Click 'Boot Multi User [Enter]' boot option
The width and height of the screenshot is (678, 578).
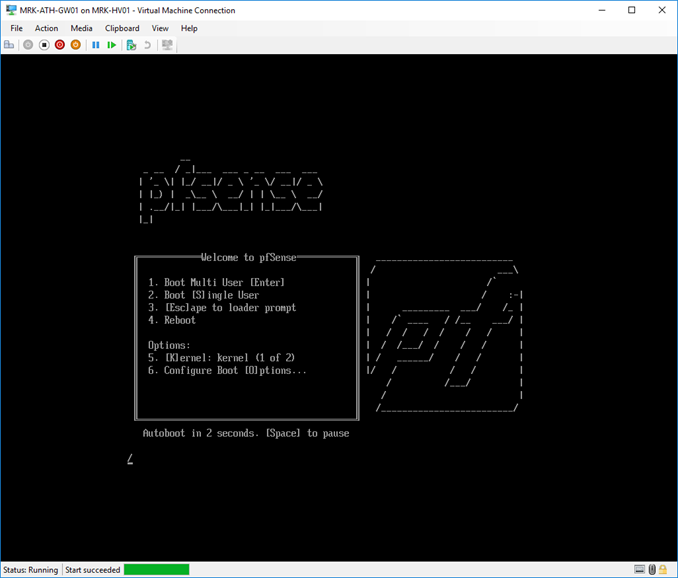click(216, 282)
